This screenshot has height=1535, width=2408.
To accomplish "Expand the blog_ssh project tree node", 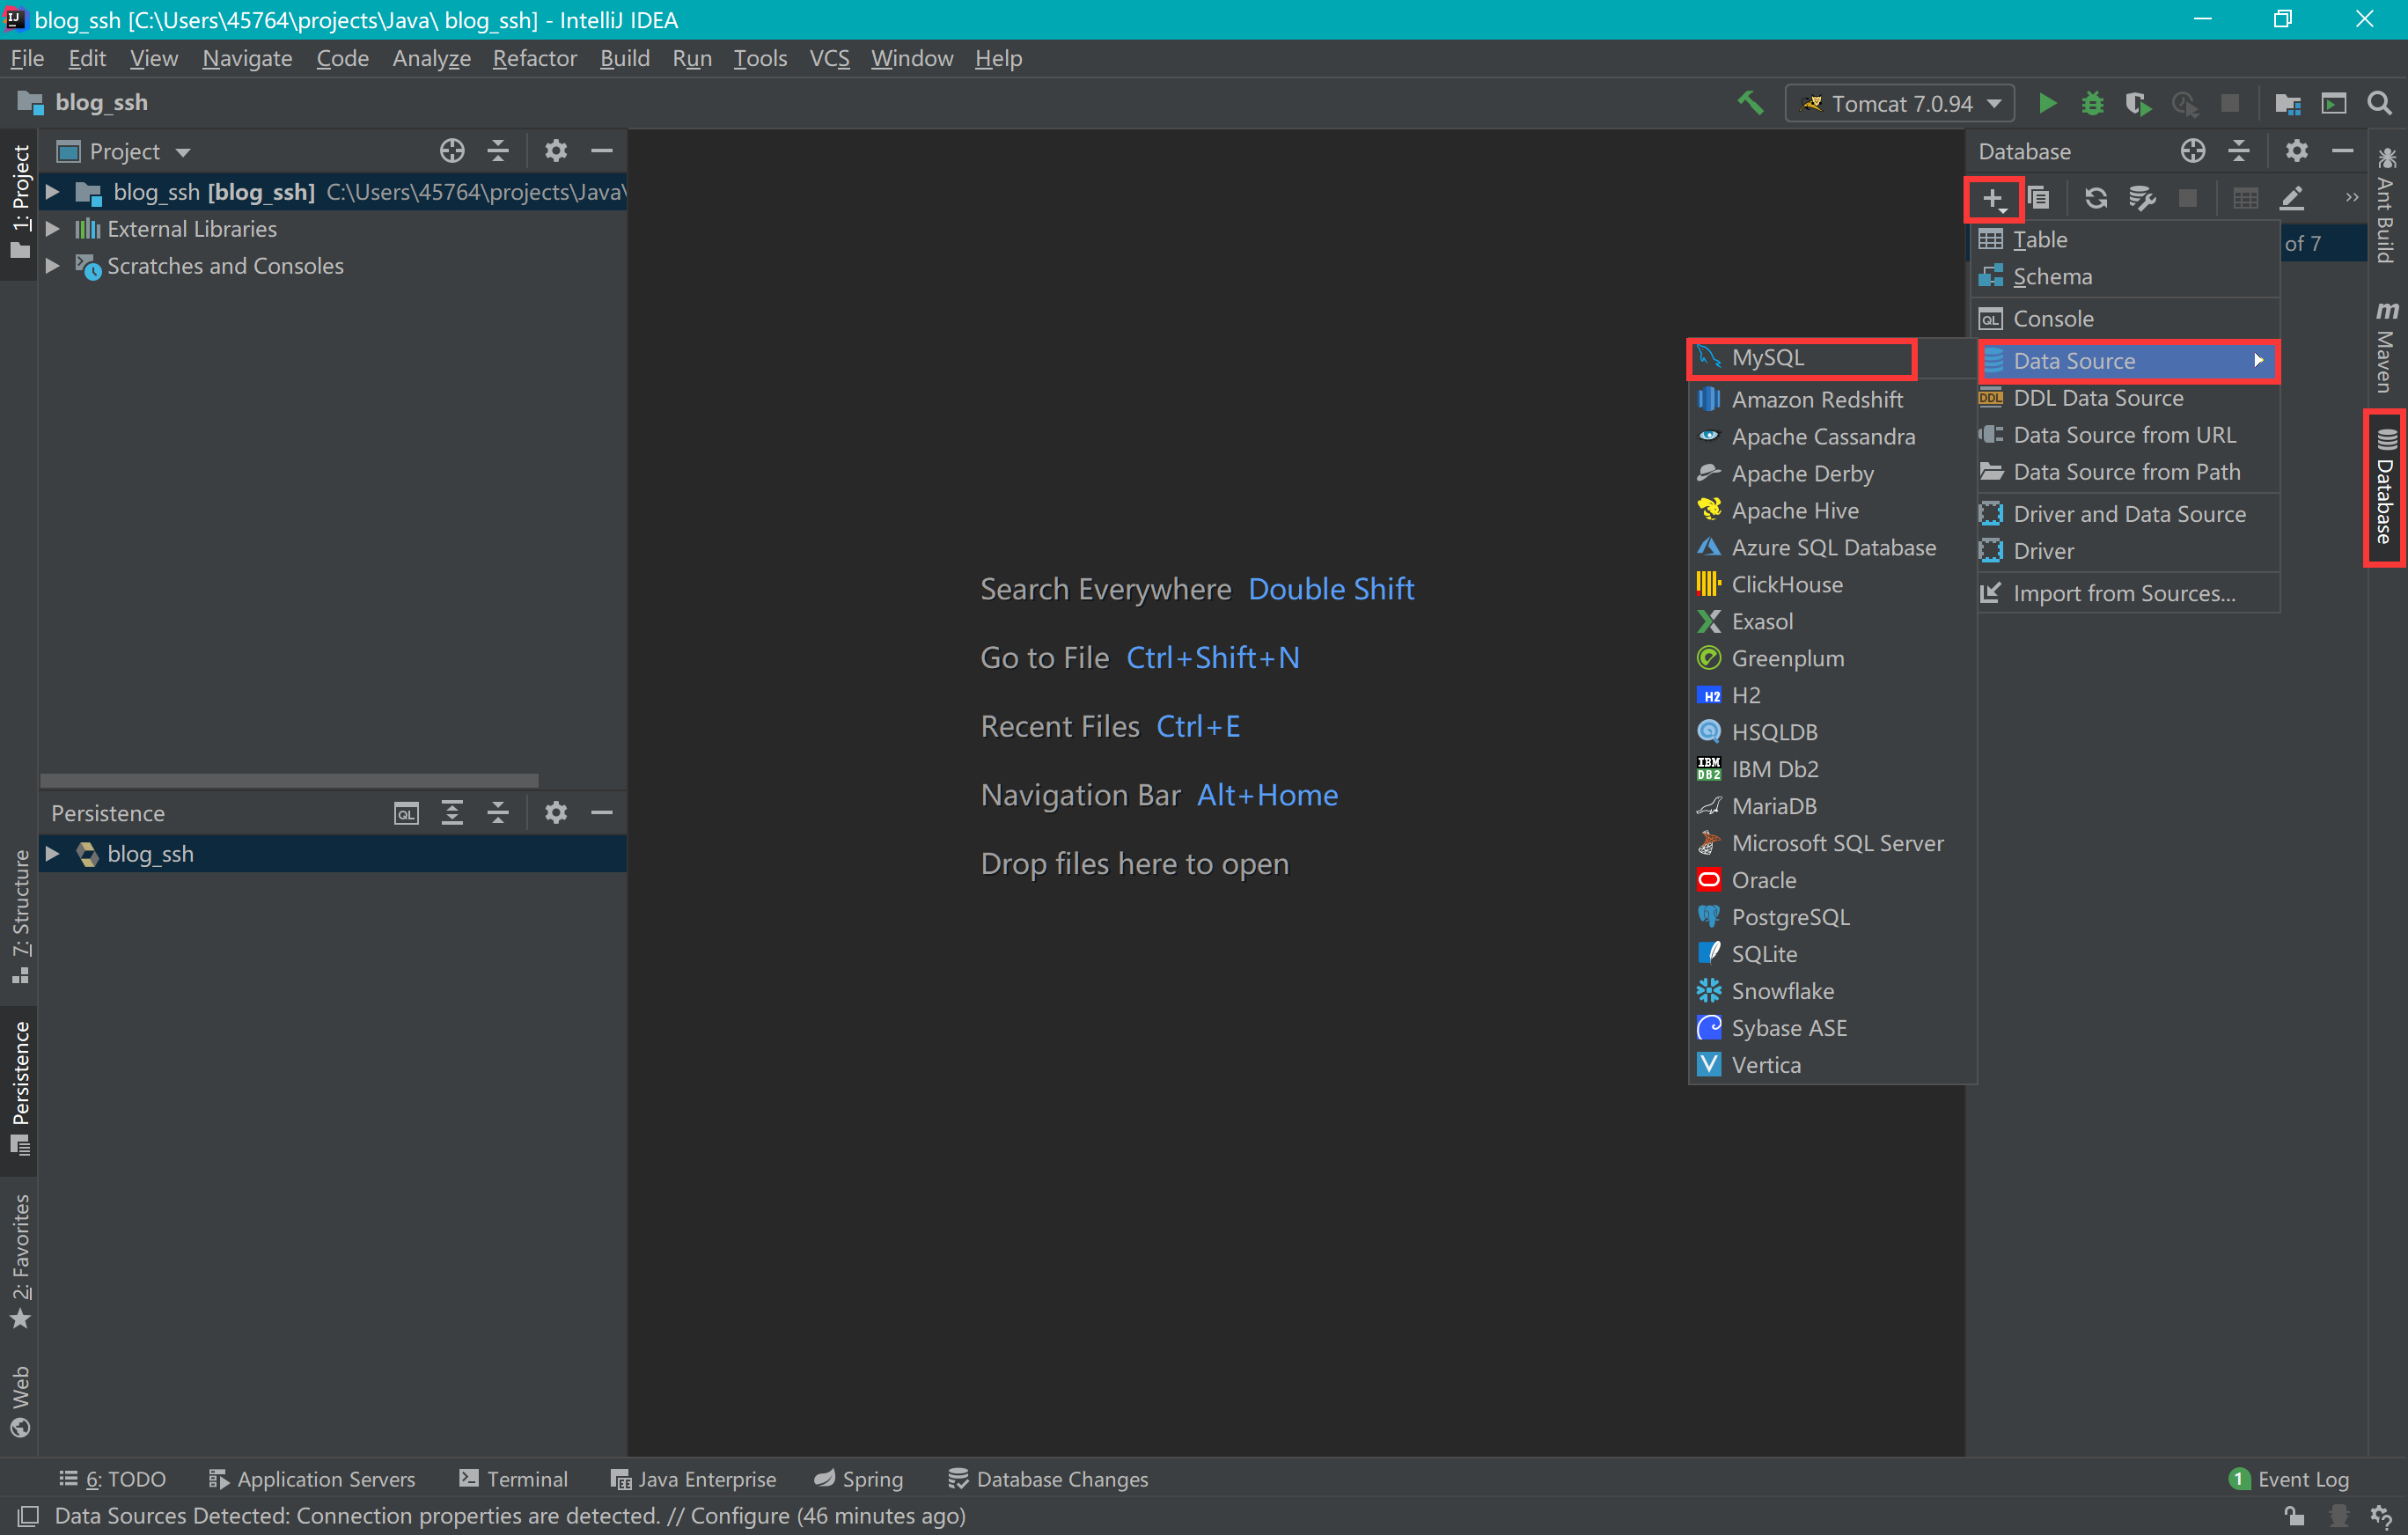I will coord(53,192).
